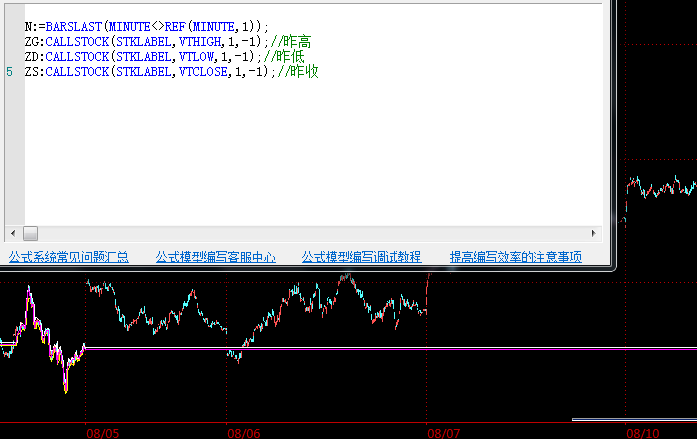
Task: Click the 08/10 date label on chart
Action: coord(643,433)
